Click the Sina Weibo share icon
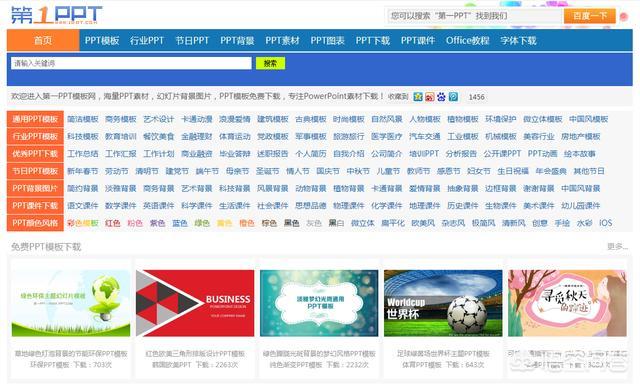The height and width of the screenshot is (384, 640). coord(429,97)
